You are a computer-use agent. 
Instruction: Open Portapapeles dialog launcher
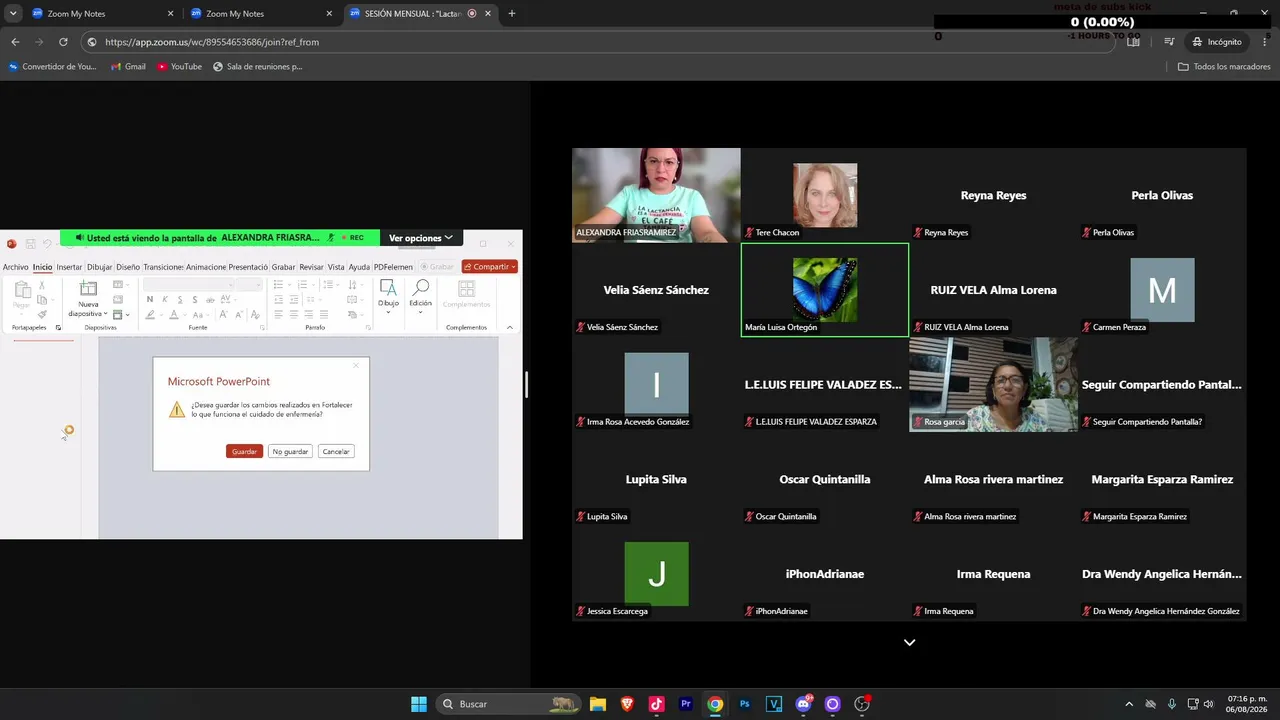[58, 327]
